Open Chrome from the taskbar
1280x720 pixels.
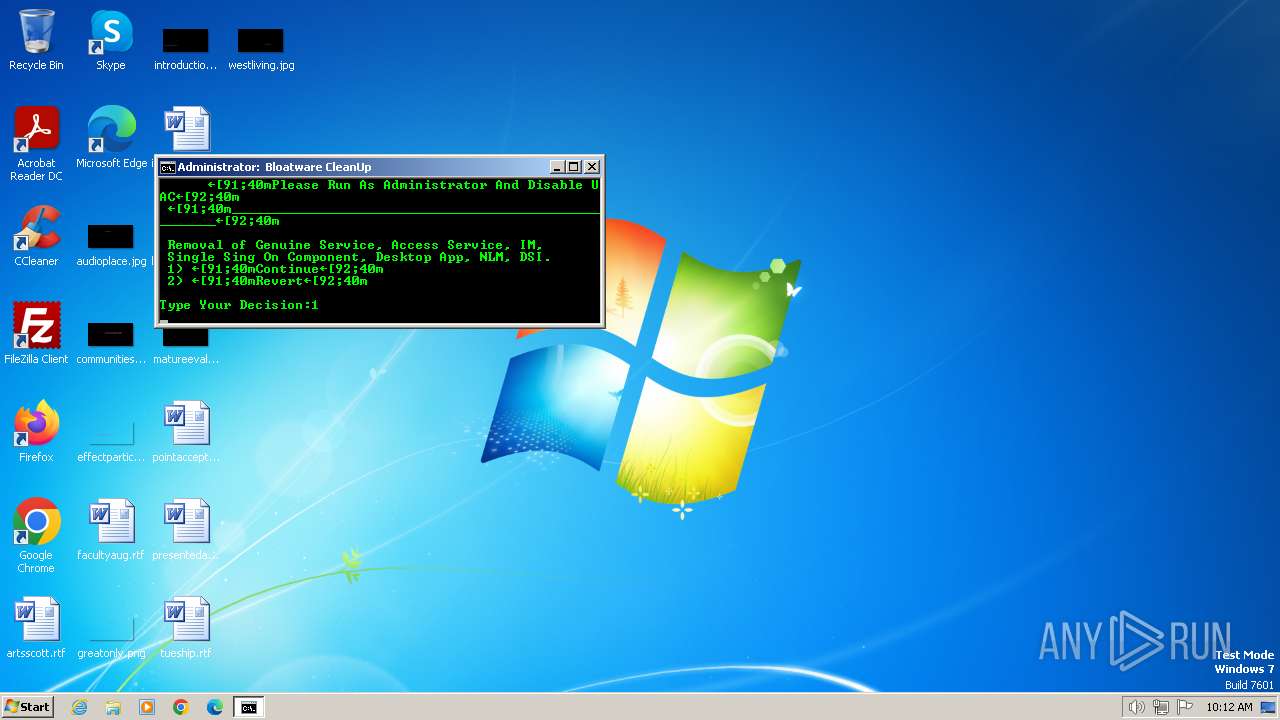pyautogui.click(x=181, y=707)
